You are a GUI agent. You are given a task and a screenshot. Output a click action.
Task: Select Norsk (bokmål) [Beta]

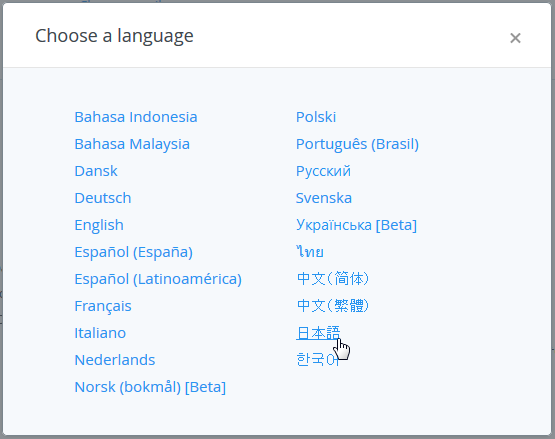150,387
